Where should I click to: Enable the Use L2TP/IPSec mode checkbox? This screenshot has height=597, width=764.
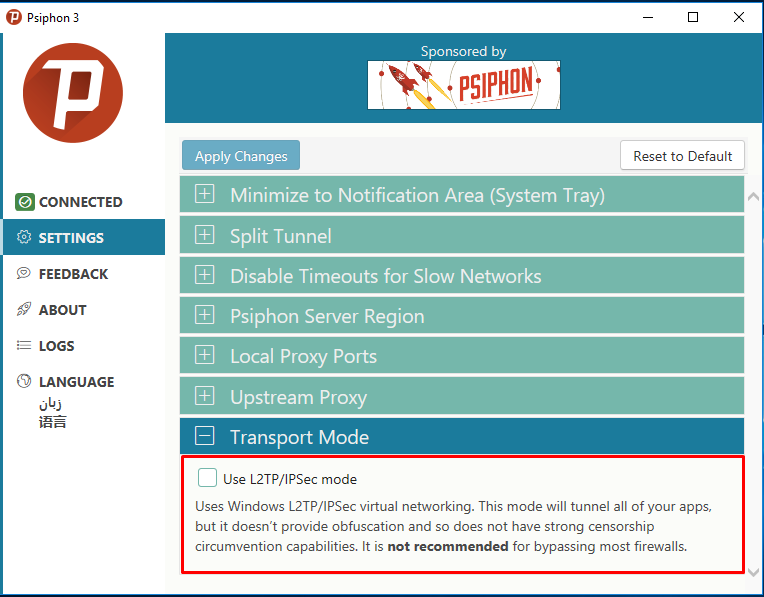[207, 478]
